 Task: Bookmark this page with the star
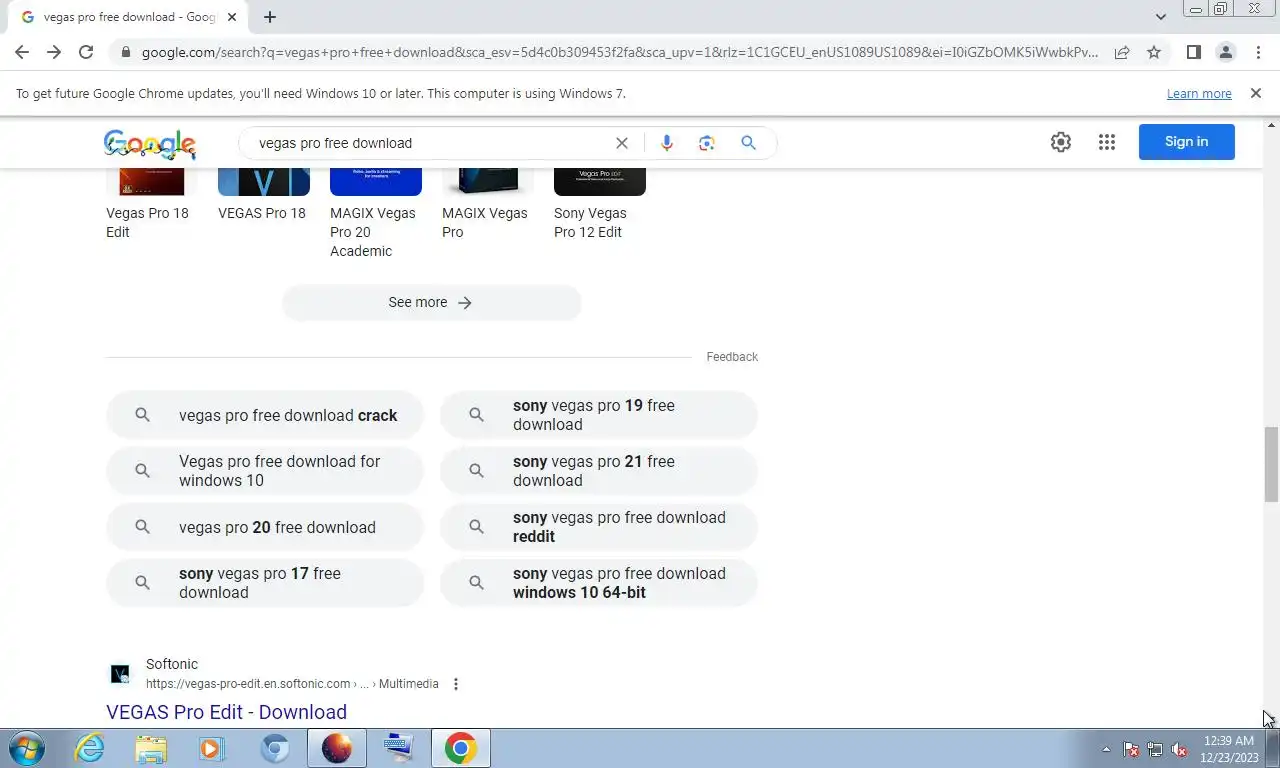(1154, 52)
